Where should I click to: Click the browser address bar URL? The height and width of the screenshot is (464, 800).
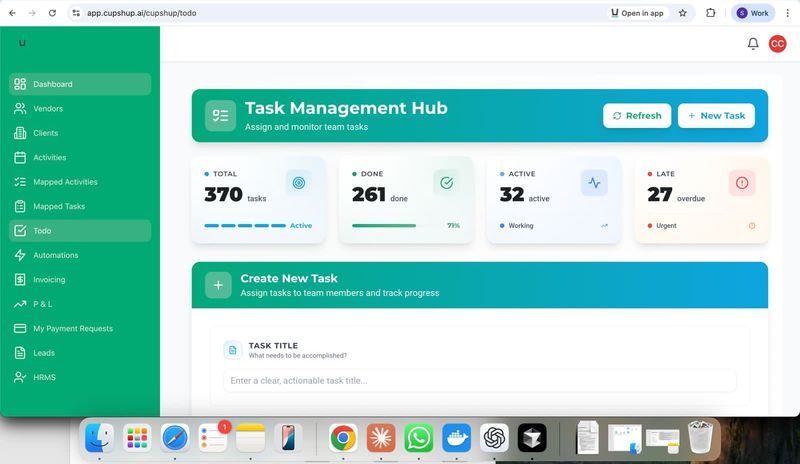(141, 13)
